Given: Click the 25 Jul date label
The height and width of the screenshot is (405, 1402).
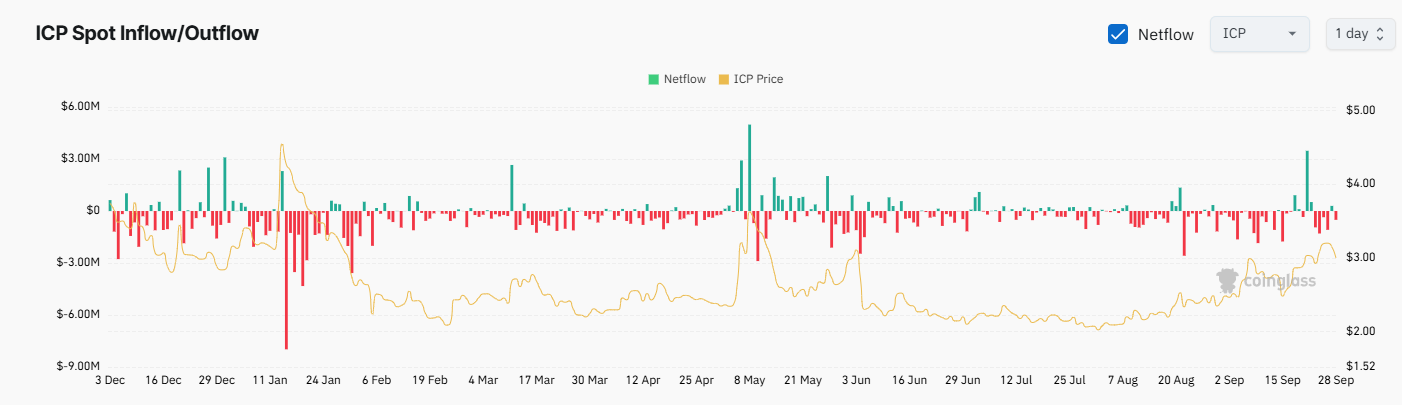Looking at the screenshot, I should (1069, 381).
